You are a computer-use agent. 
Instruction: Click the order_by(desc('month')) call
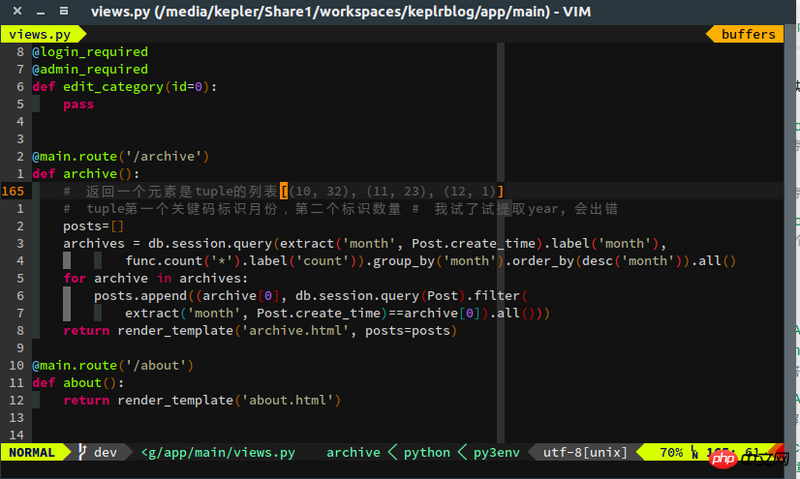tap(601, 261)
